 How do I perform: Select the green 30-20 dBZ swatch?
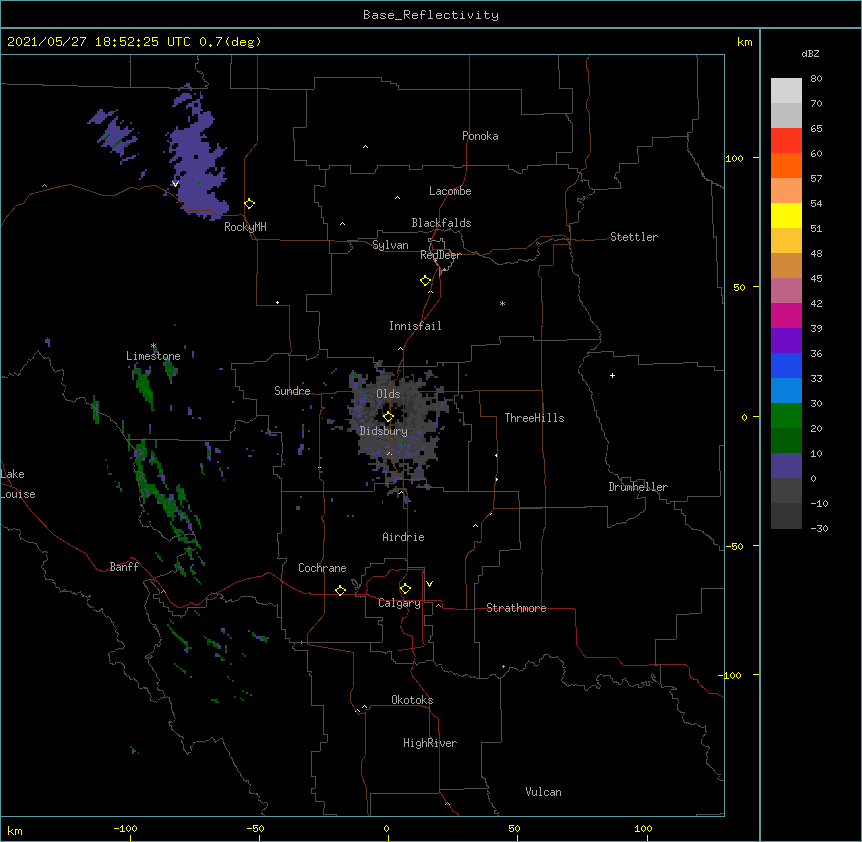(786, 416)
